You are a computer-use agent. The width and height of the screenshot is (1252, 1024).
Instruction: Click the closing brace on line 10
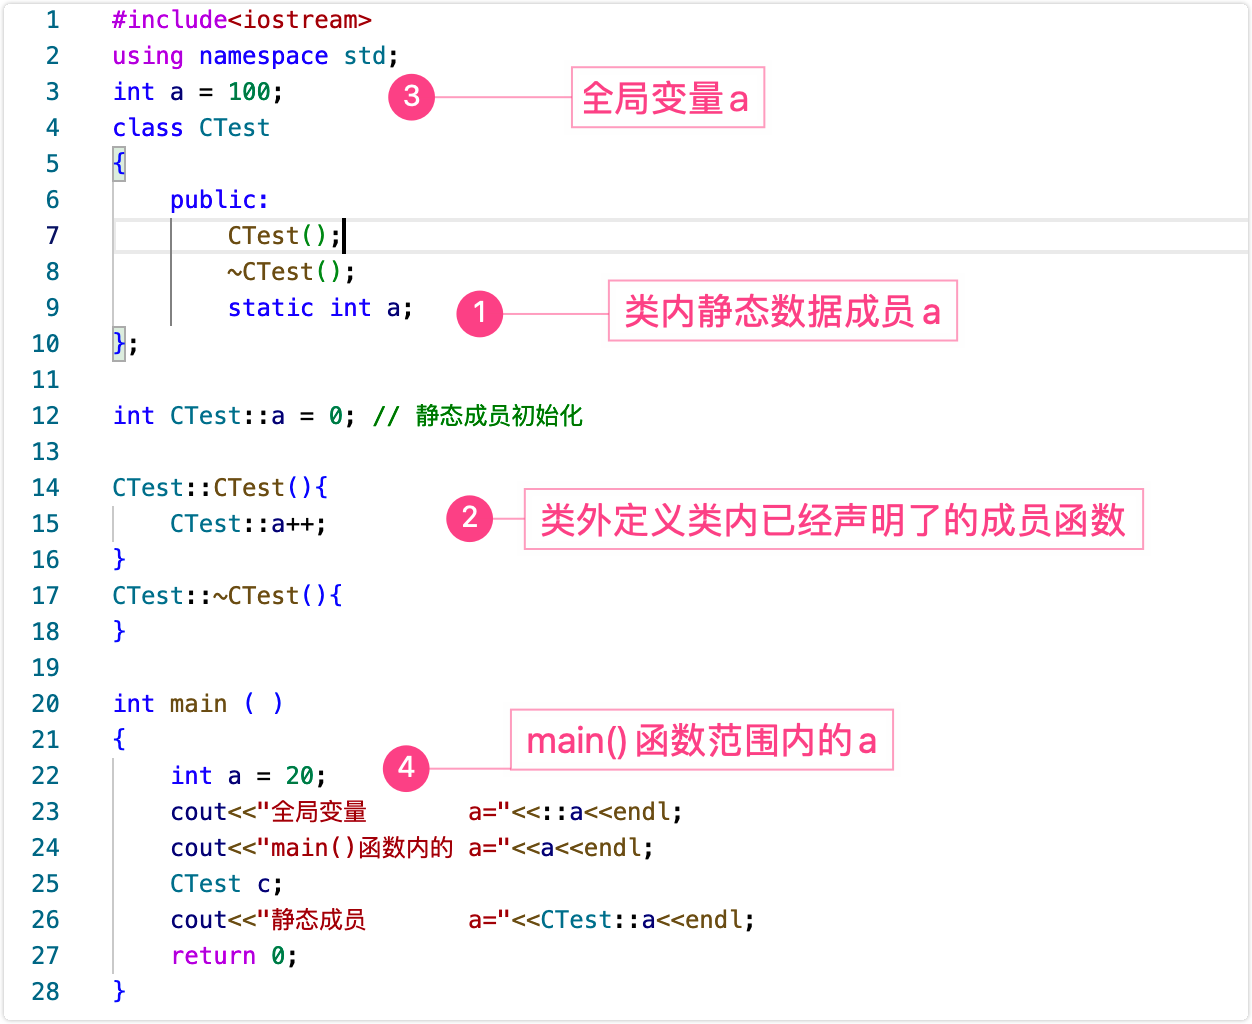pos(119,344)
